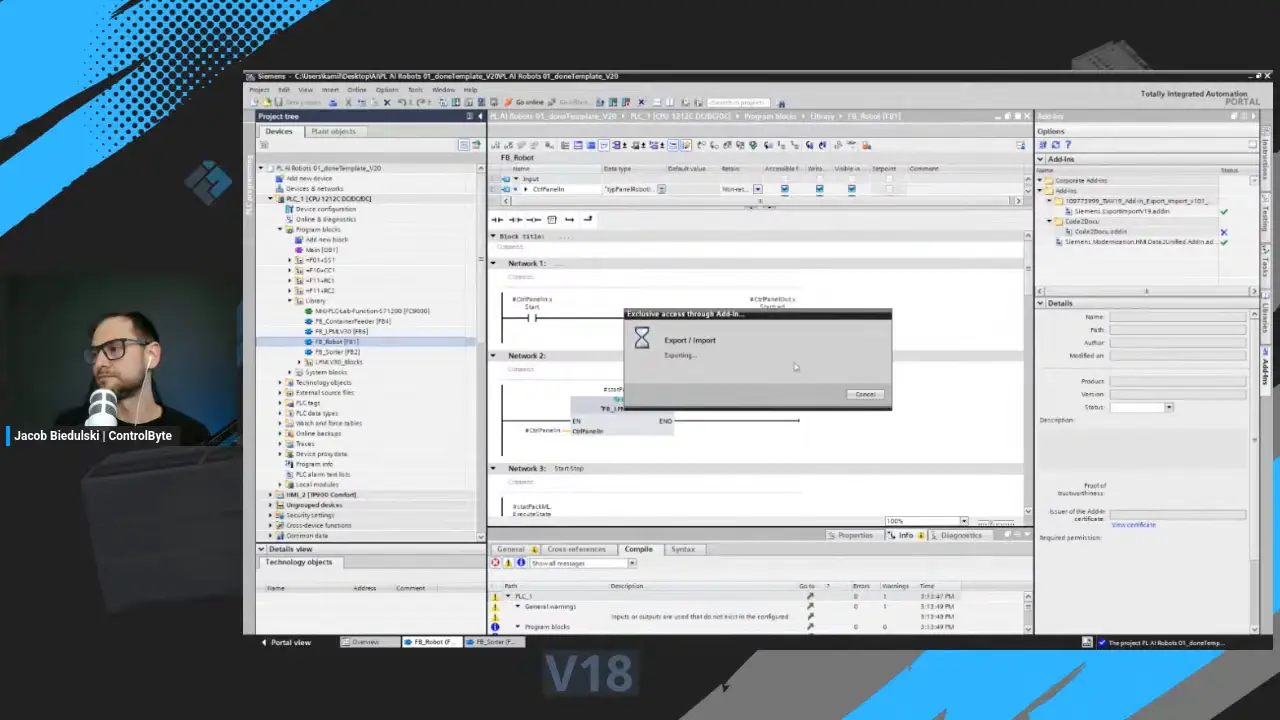
Task: Open the Project menu
Action: pos(259,90)
